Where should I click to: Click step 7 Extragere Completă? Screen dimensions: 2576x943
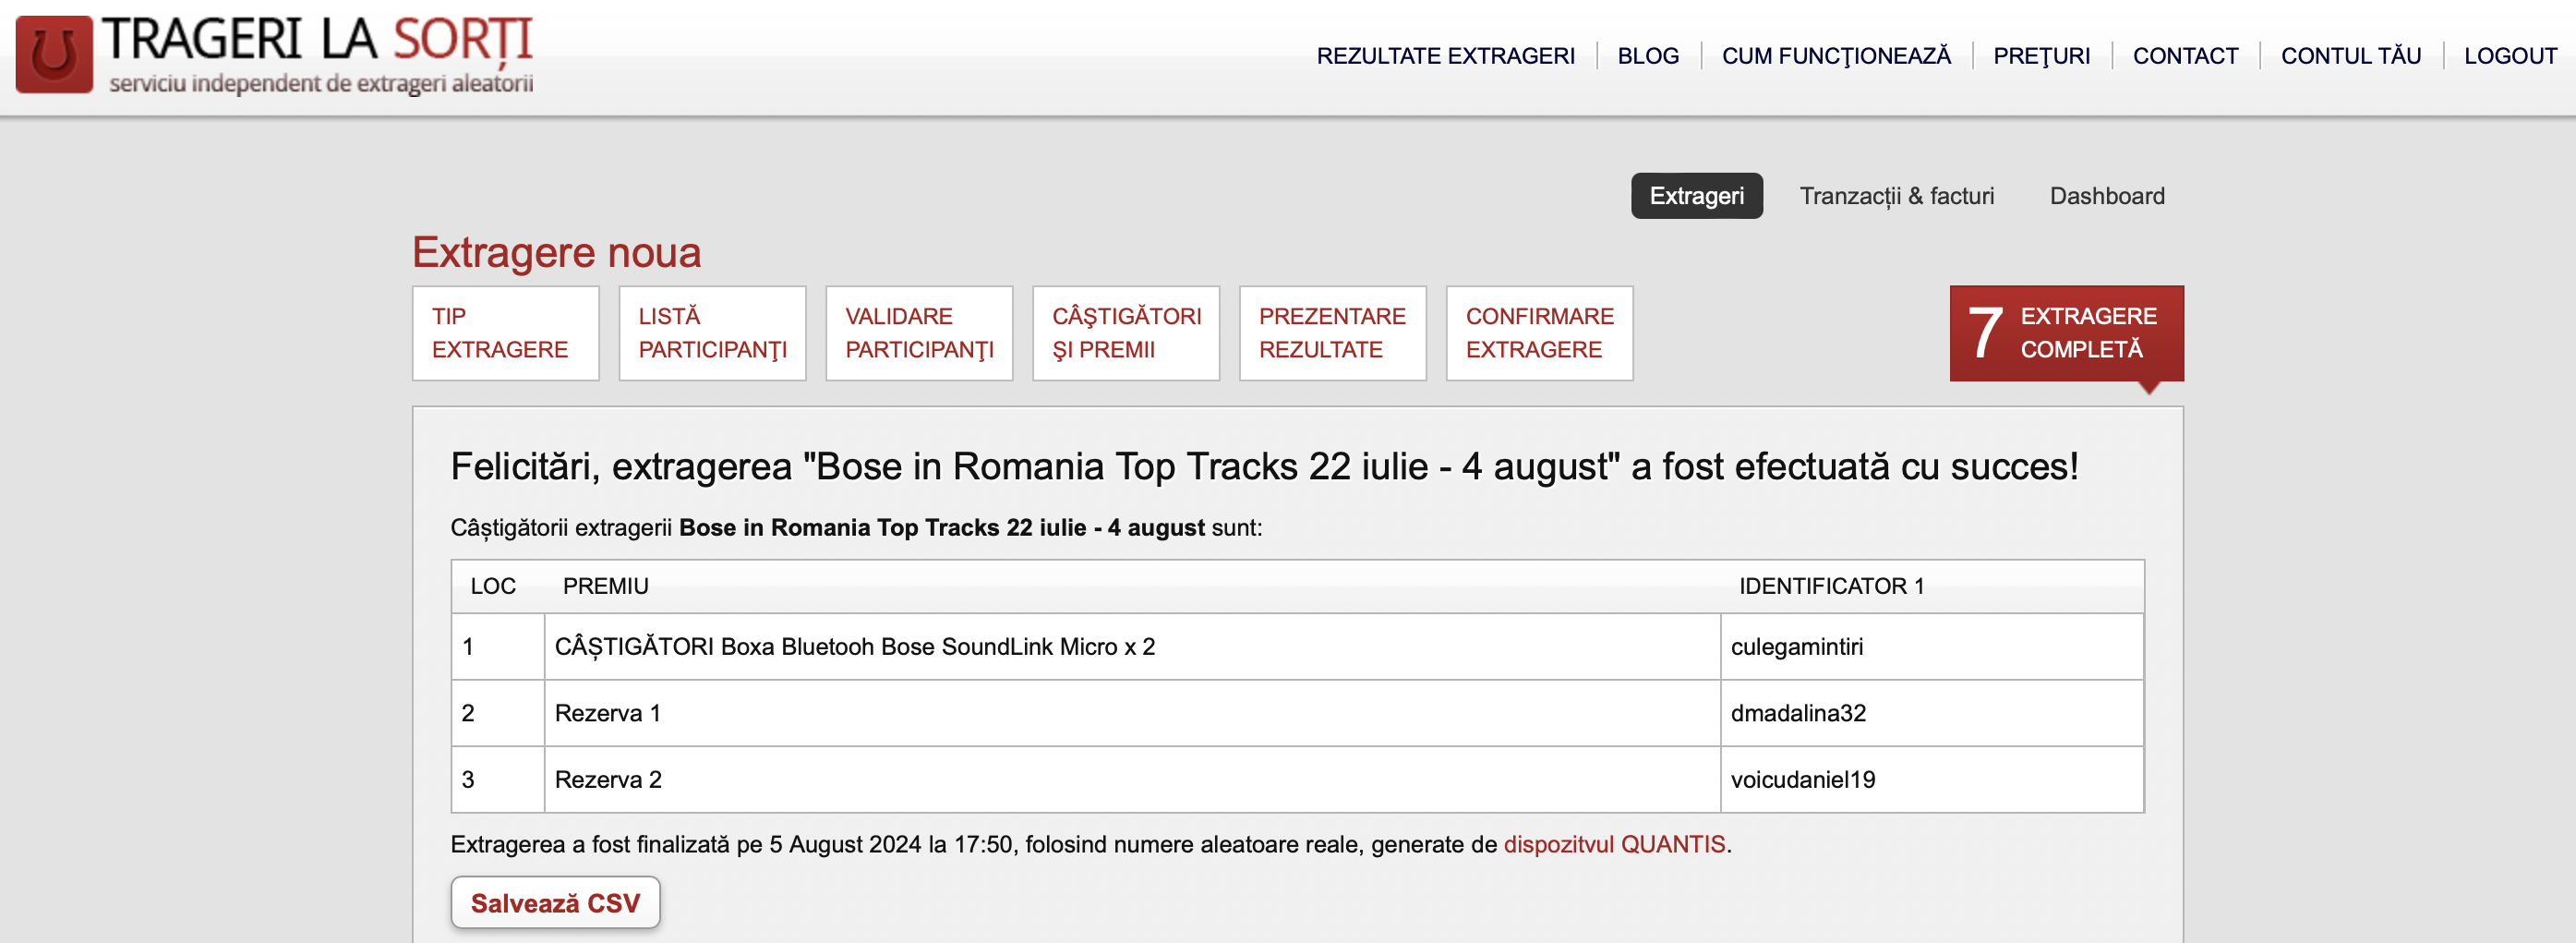(2065, 333)
